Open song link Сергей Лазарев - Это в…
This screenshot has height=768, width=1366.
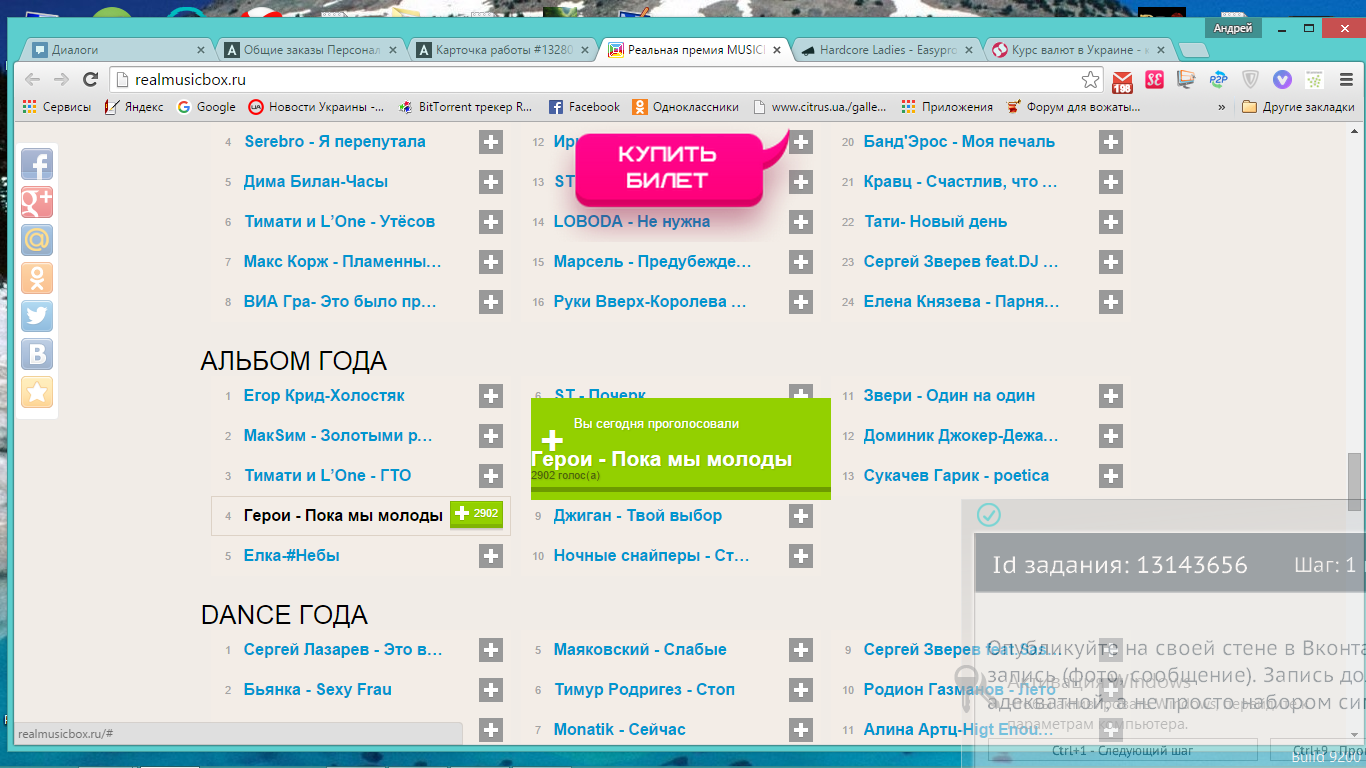(x=342, y=650)
